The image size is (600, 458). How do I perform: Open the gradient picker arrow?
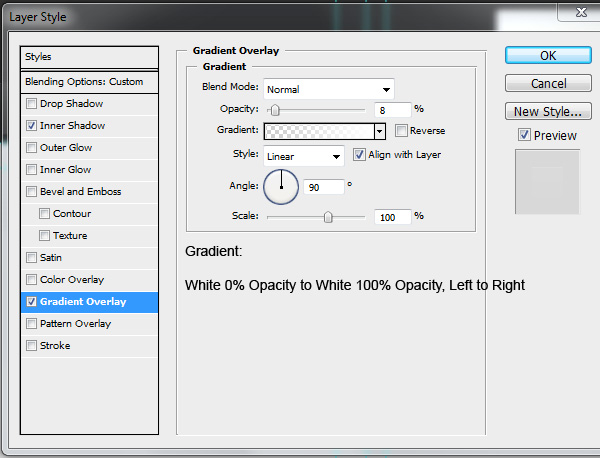(x=380, y=131)
